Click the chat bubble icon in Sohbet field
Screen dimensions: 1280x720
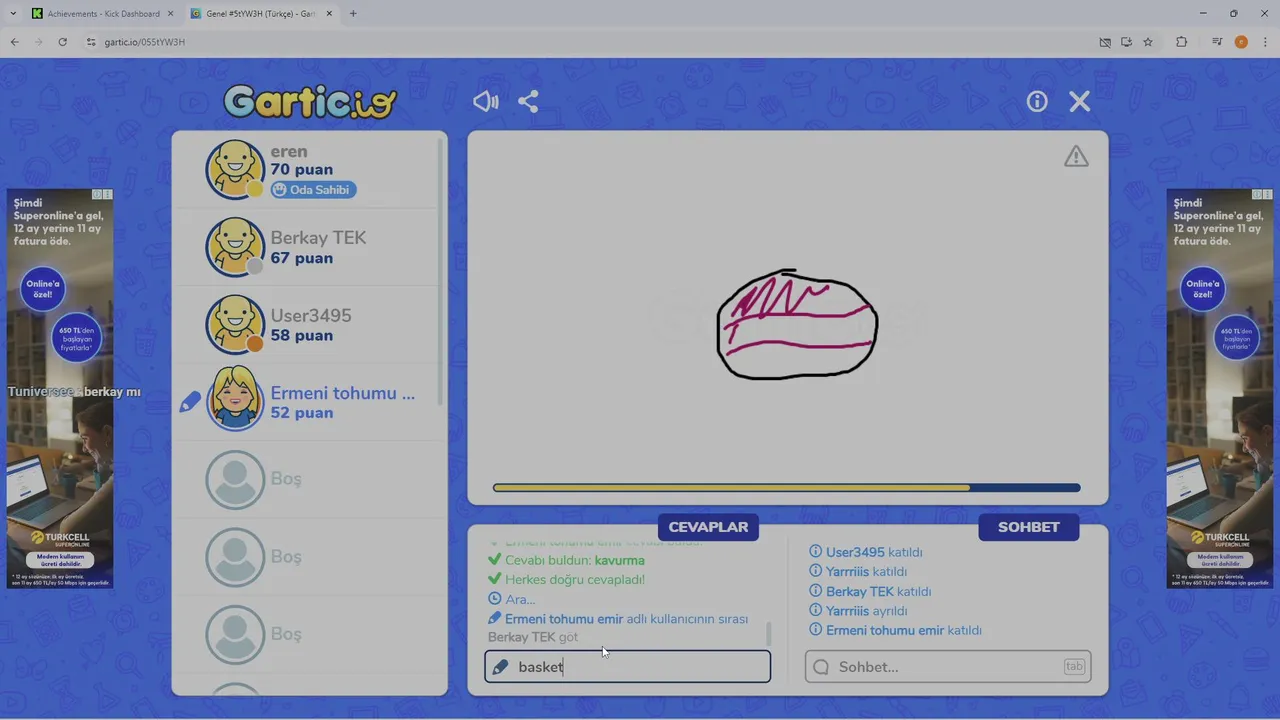[x=821, y=667]
